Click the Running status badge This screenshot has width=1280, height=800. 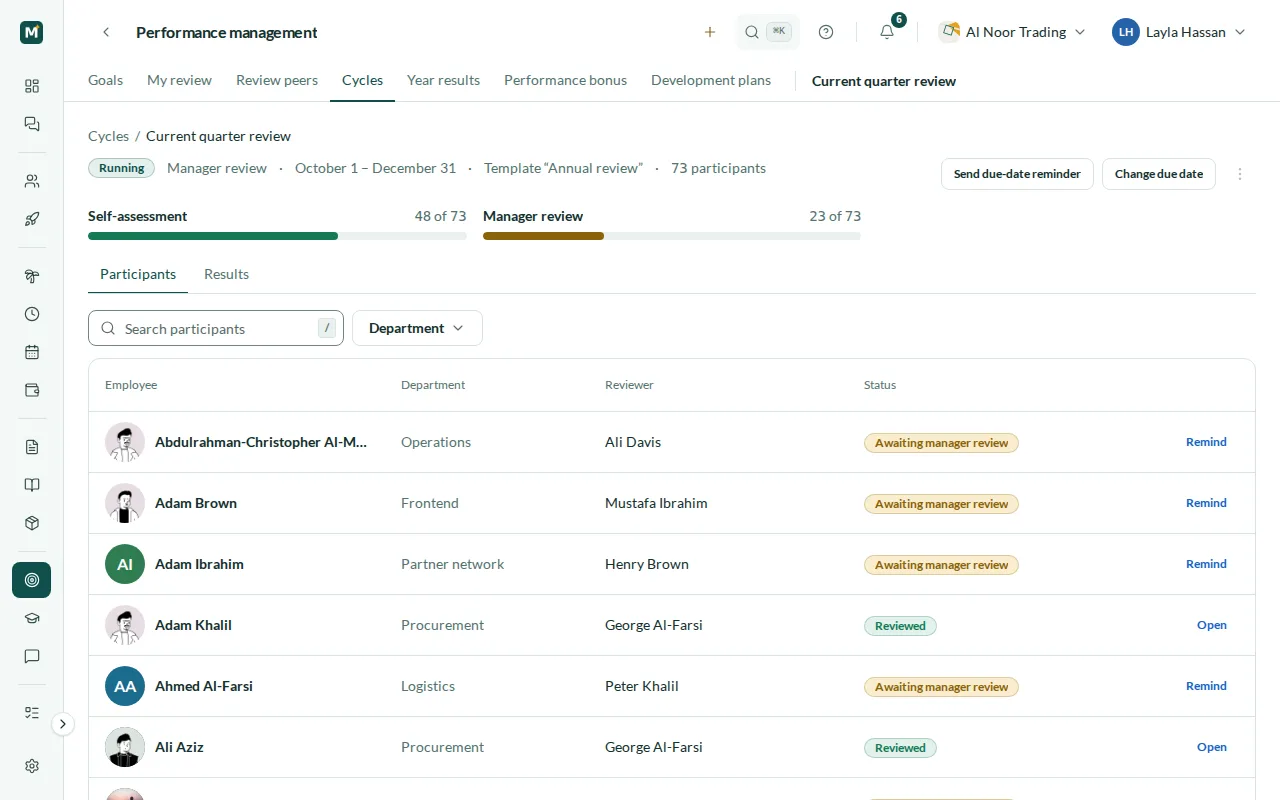[x=121, y=168]
